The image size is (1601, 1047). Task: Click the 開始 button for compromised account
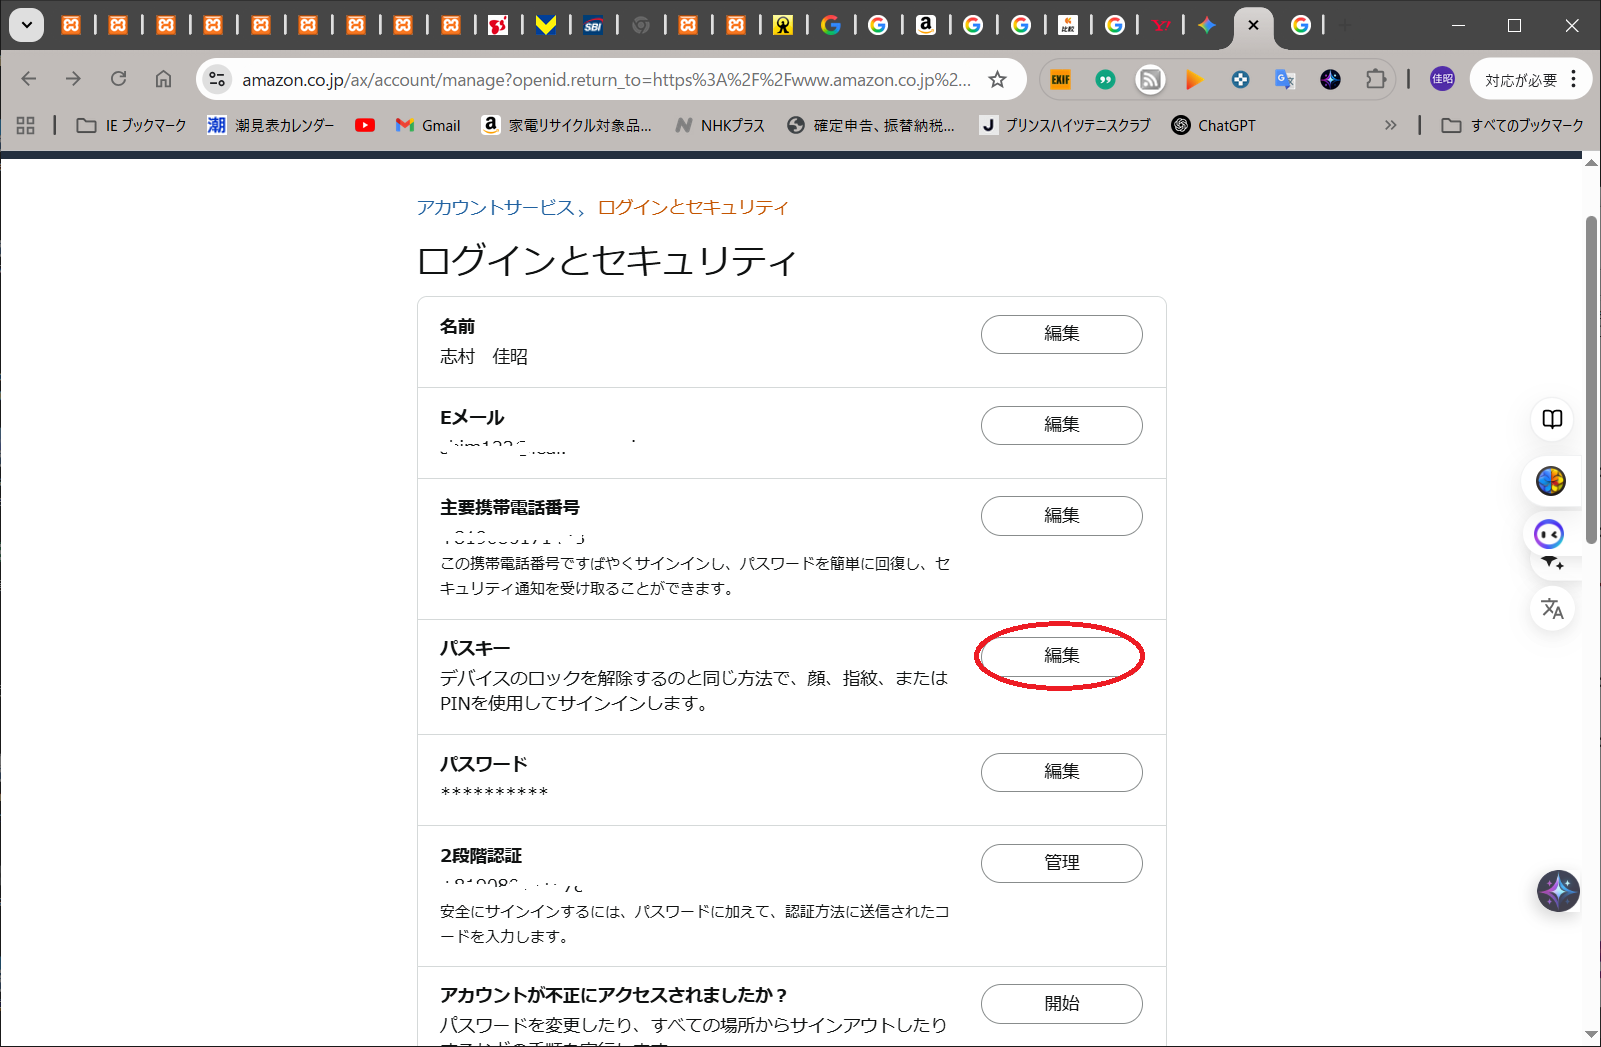tap(1061, 1004)
